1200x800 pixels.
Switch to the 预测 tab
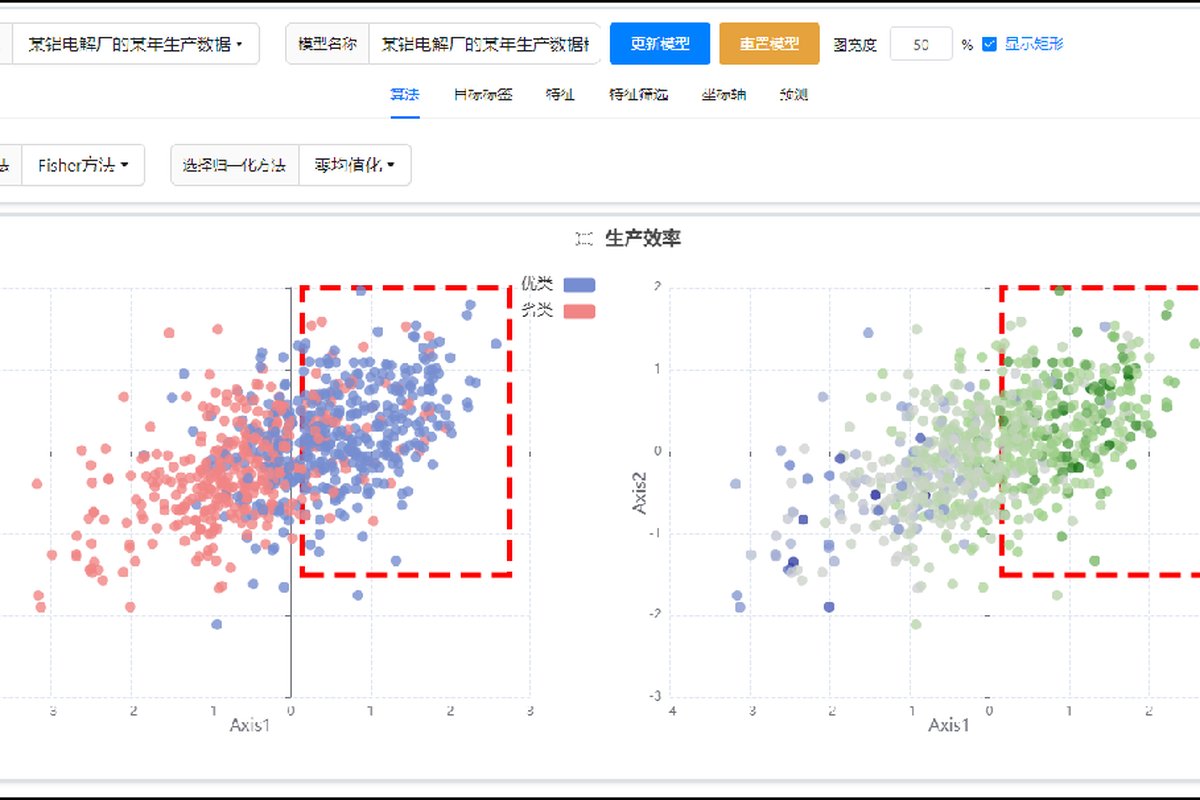(794, 95)
